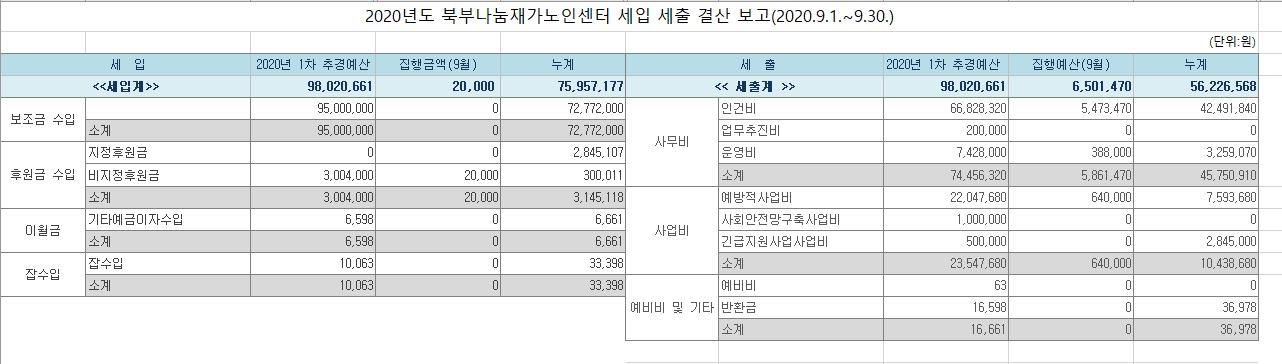
Task: Select the '<<세입계>>' total row label
Action: 126,86
